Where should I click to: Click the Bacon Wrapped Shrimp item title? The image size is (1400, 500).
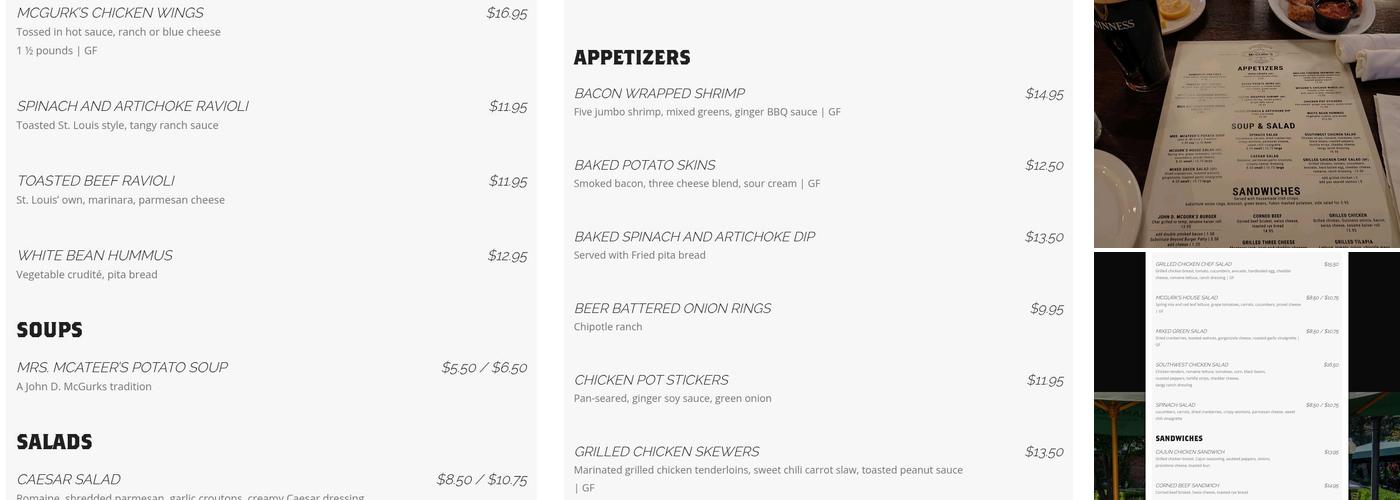tap(659, 94)
